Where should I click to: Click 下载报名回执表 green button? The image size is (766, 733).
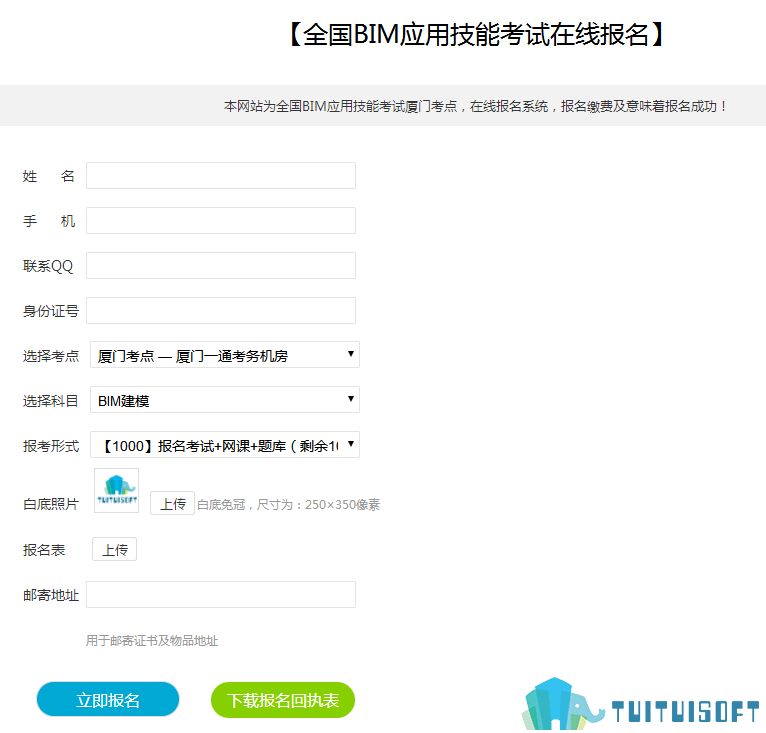click(x=283, y=700)
